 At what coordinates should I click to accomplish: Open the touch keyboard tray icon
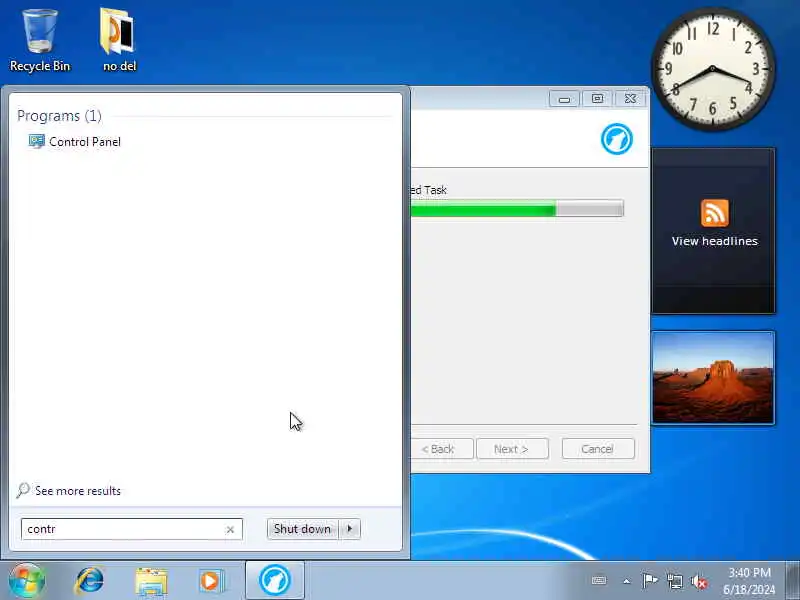(x=599, y=581)
